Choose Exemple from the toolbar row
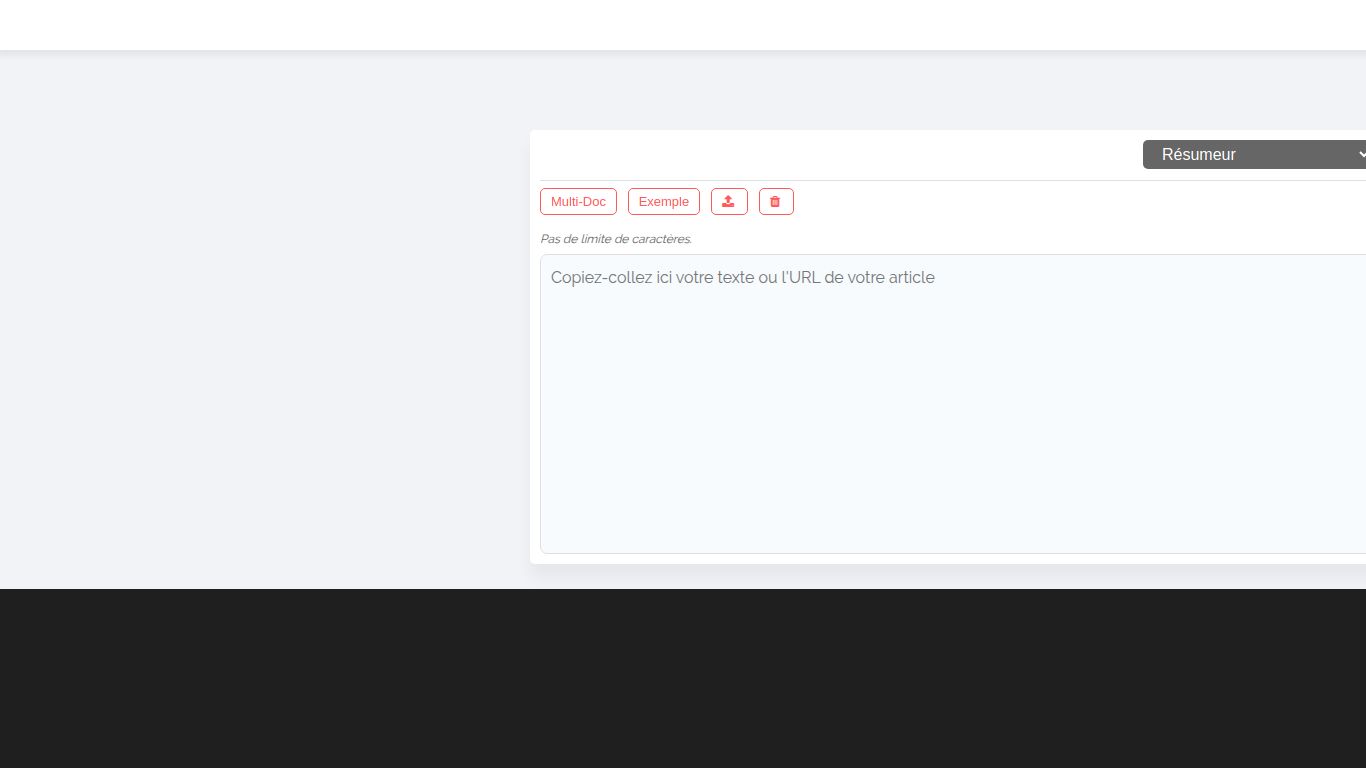The width and height of the screenshot is (1366, 768). pos(663,201)
